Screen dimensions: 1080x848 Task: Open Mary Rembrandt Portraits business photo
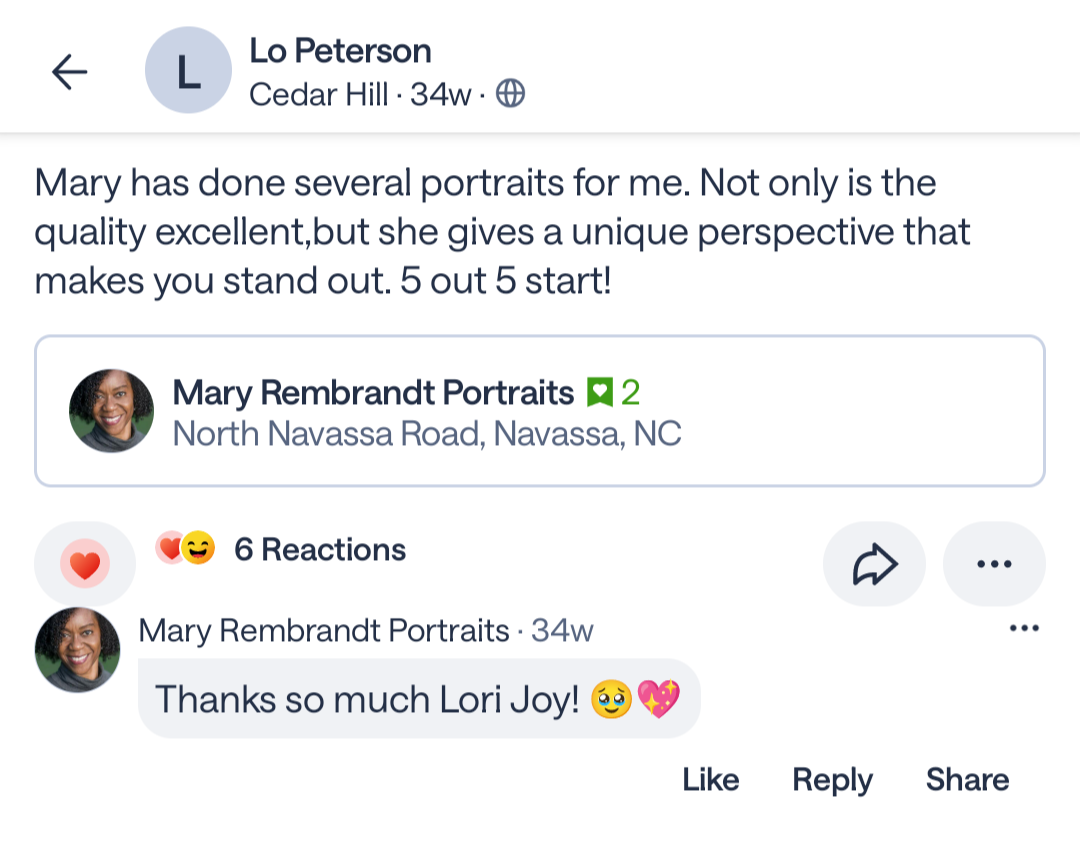point(111,410)
